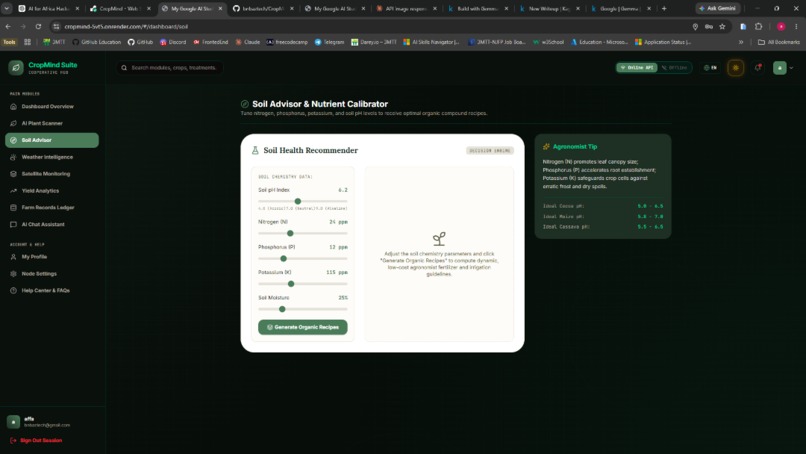Click the CropMind Suite leaf logo

(x=16, y=67)
